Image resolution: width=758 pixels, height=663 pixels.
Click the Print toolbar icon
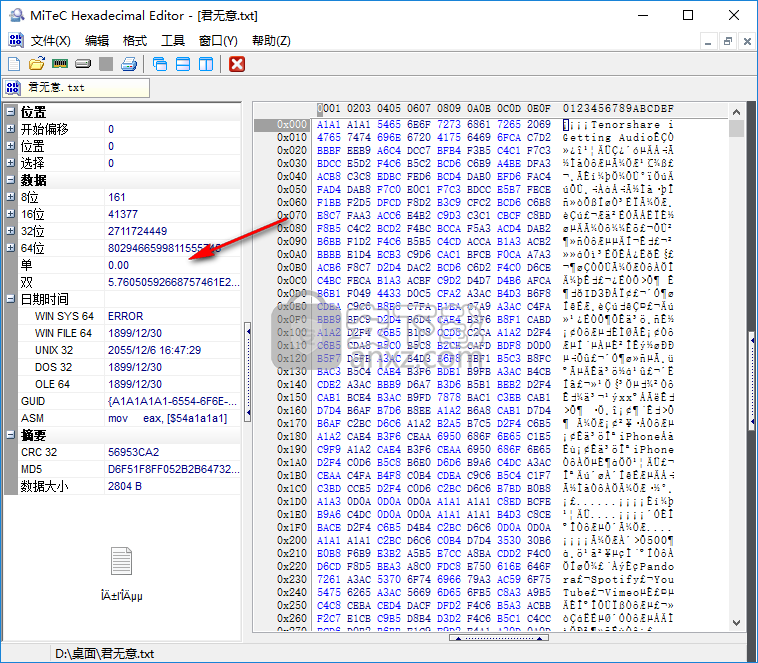(x=129, y=64)
